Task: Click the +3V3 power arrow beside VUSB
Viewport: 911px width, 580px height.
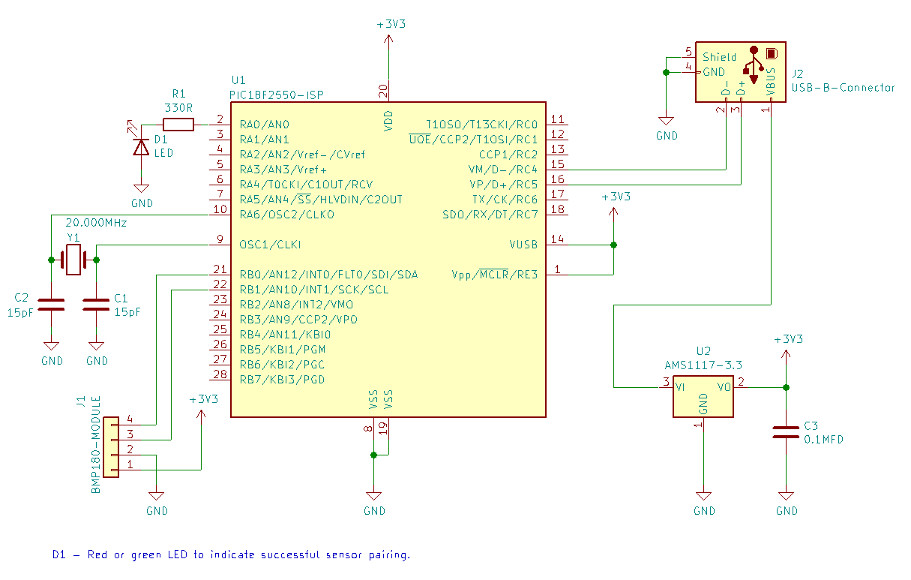Action: click(614, 212)
